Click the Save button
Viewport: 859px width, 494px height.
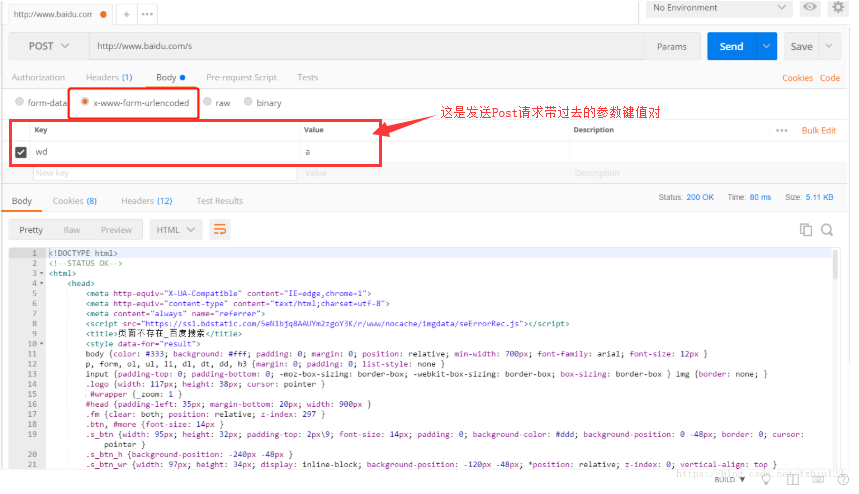pyautogui.click(x=801, y=46)
